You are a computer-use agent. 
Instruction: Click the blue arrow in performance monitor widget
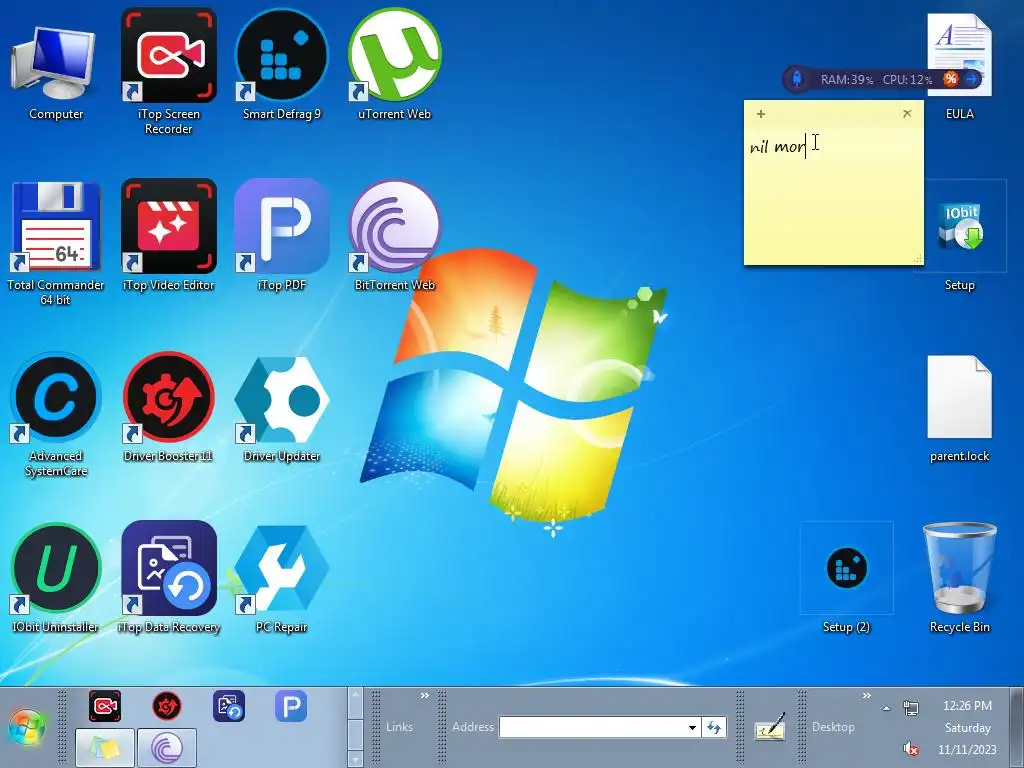[x=972, y=79]
